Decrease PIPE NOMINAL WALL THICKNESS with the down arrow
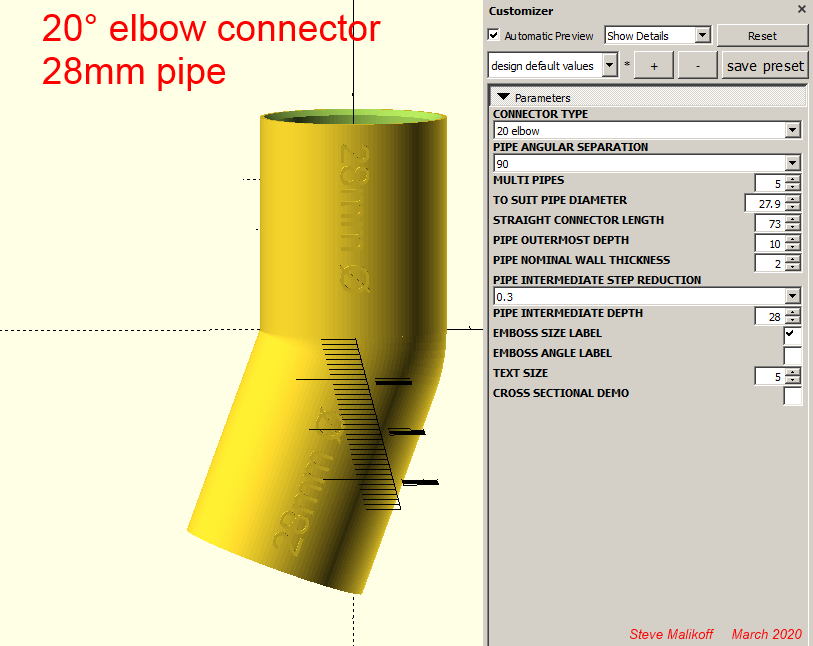 click(794, 267)
